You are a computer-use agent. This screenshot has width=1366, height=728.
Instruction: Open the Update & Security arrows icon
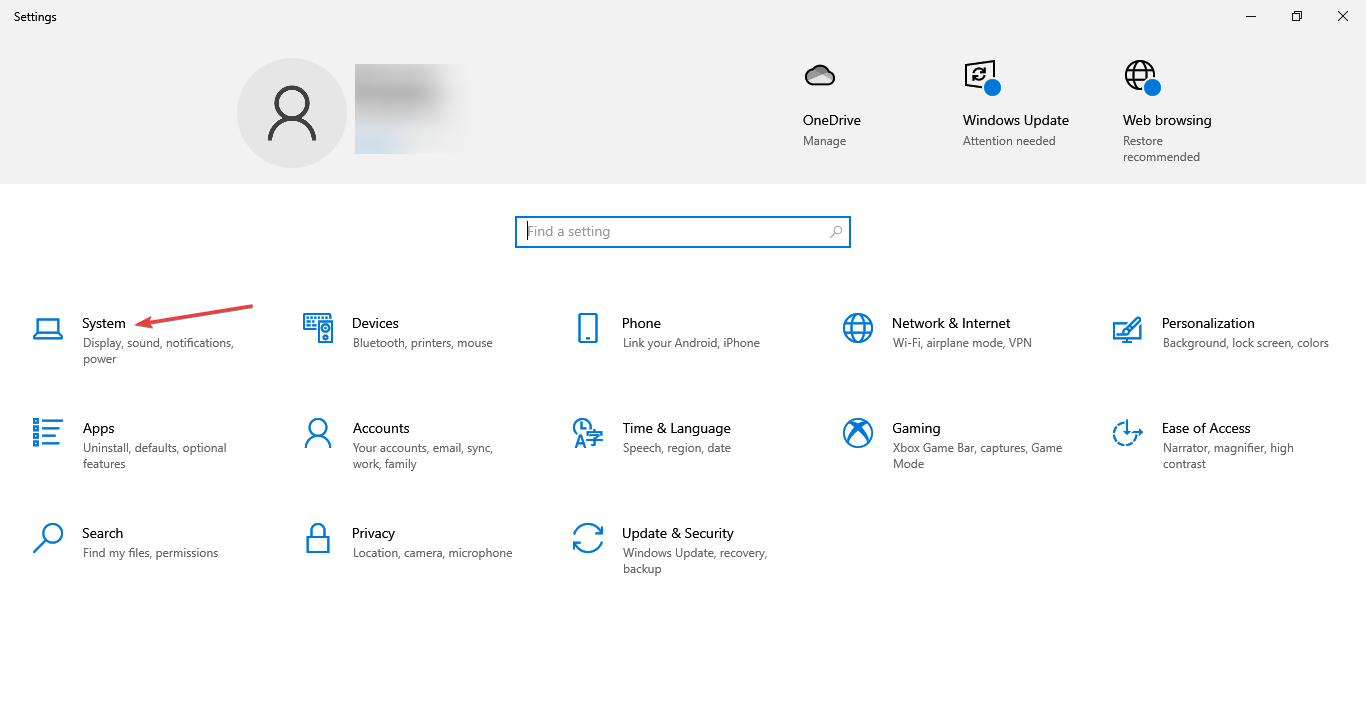coord(587,538)
